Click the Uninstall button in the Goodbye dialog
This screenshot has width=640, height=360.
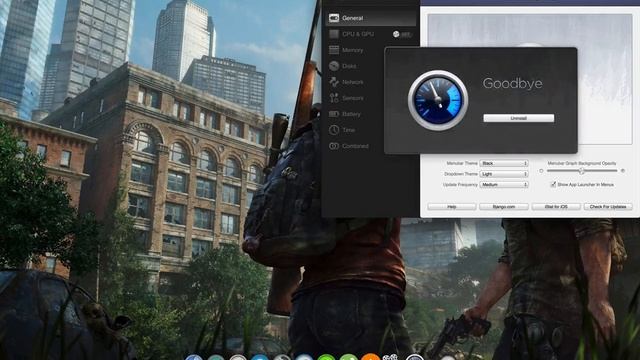point(518,118)
